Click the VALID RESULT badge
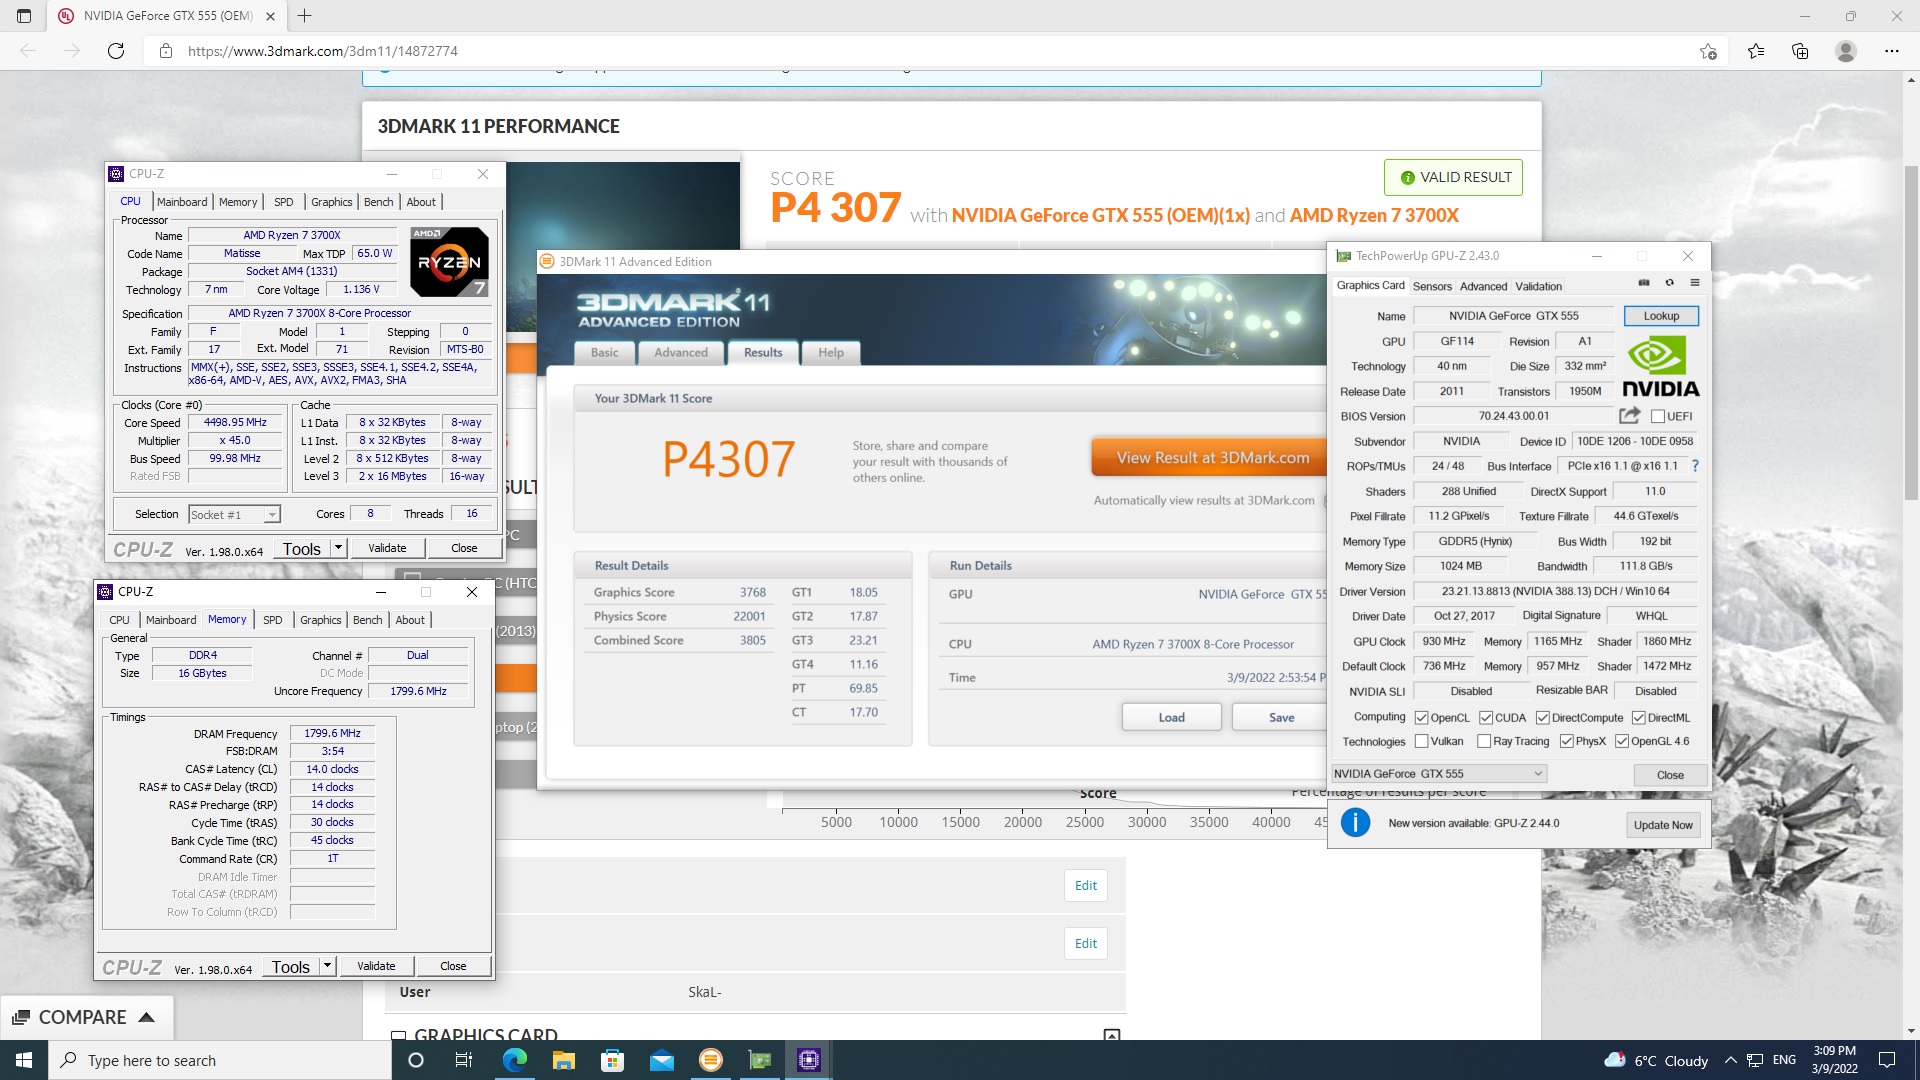Screen dimensions: 1920x1080 point(1454,177)
